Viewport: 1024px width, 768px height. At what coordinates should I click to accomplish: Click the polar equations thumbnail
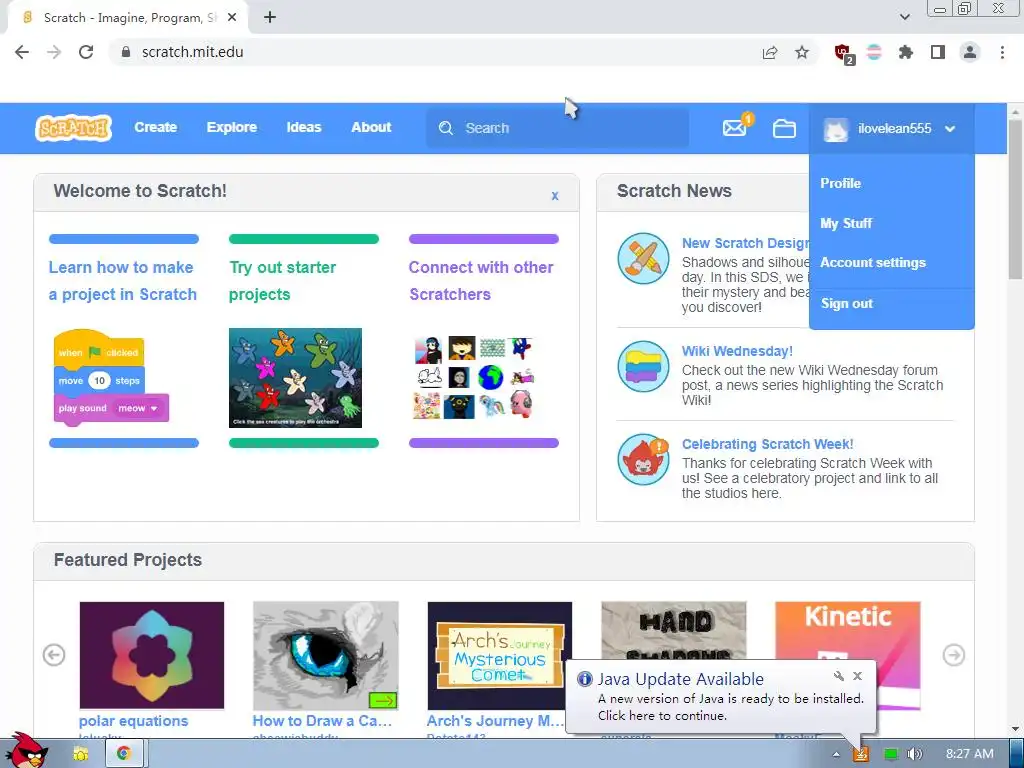click(x=152, y=655)
